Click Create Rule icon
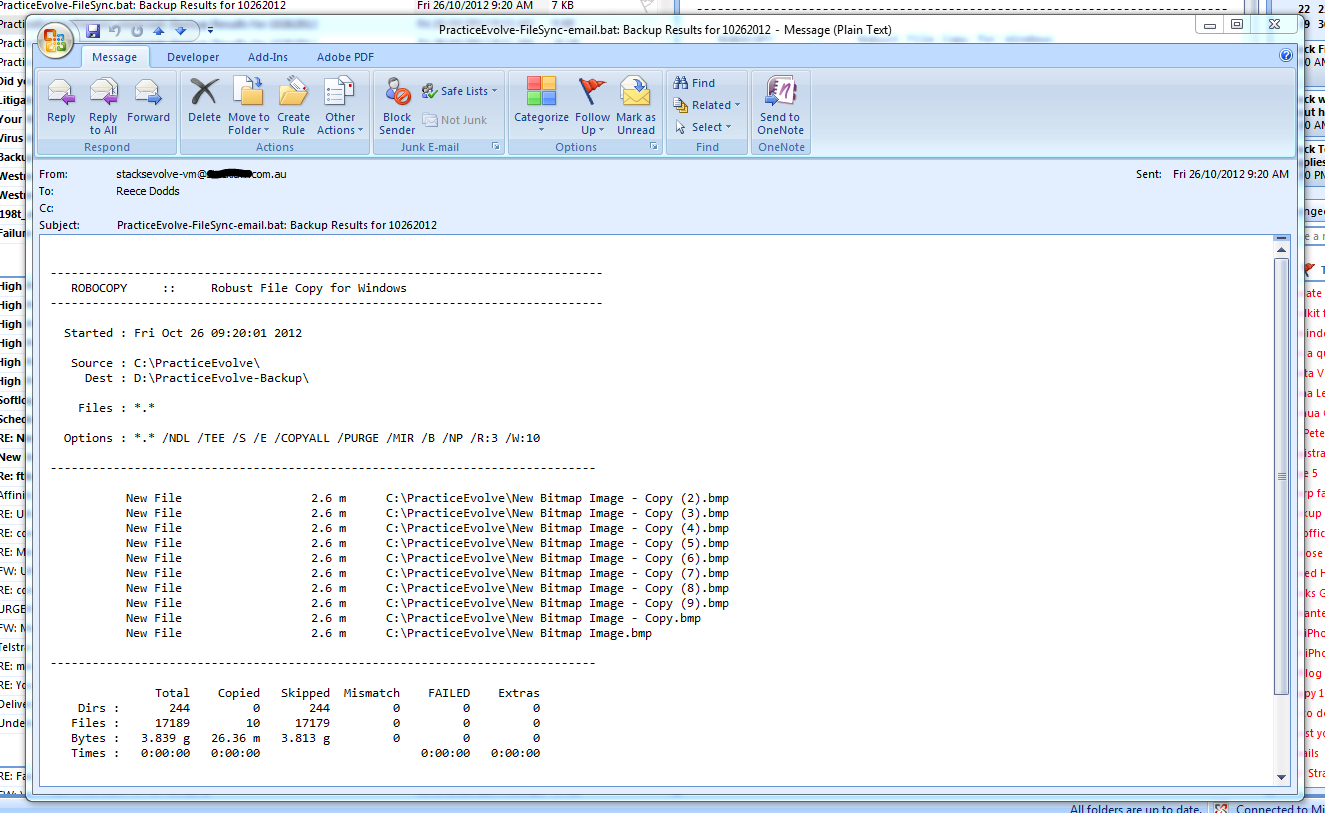 (293, 105)
